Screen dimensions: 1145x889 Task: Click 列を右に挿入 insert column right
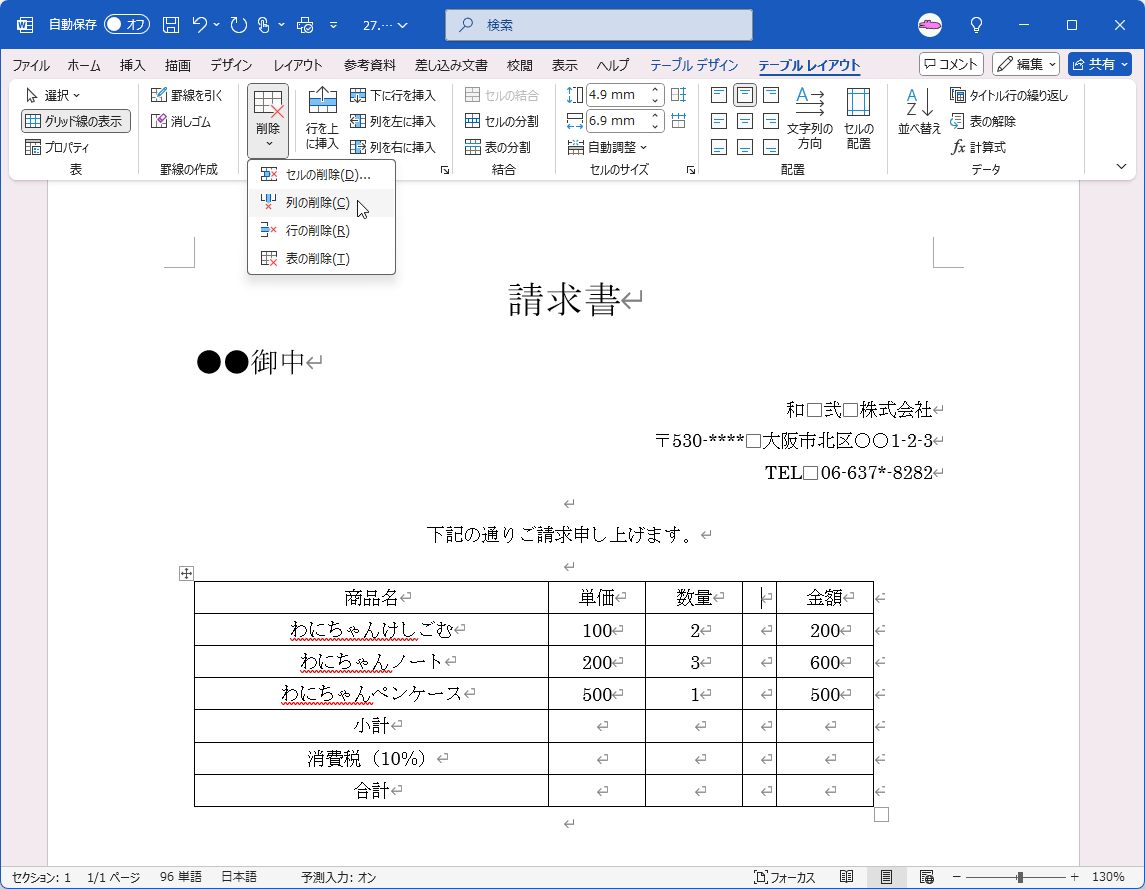pos(393,147)
